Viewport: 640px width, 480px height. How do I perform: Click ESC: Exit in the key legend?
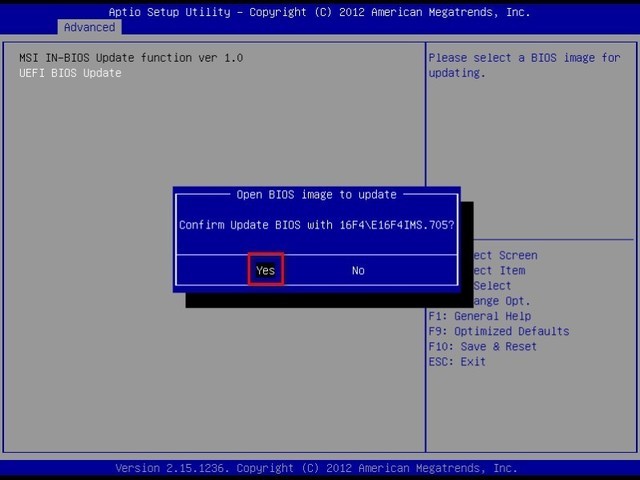pyautogui.click(x=456, y=361)
